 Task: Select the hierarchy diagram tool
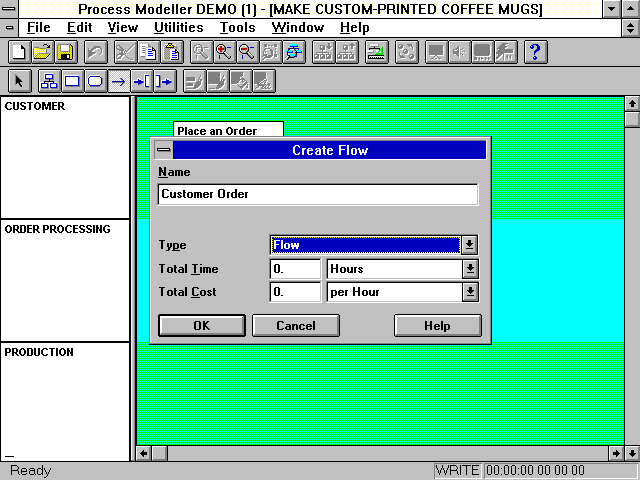pyautogui.click(x=48, y=81)
